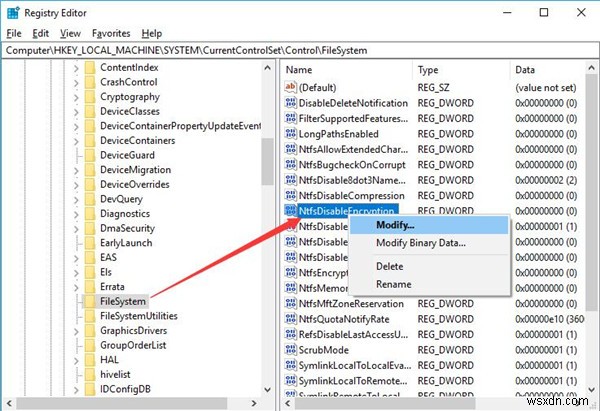This screenshot has width=600, height=411.
Task: Click the GraphicsDrivers folder icon
Action: (x=90, y=331)
